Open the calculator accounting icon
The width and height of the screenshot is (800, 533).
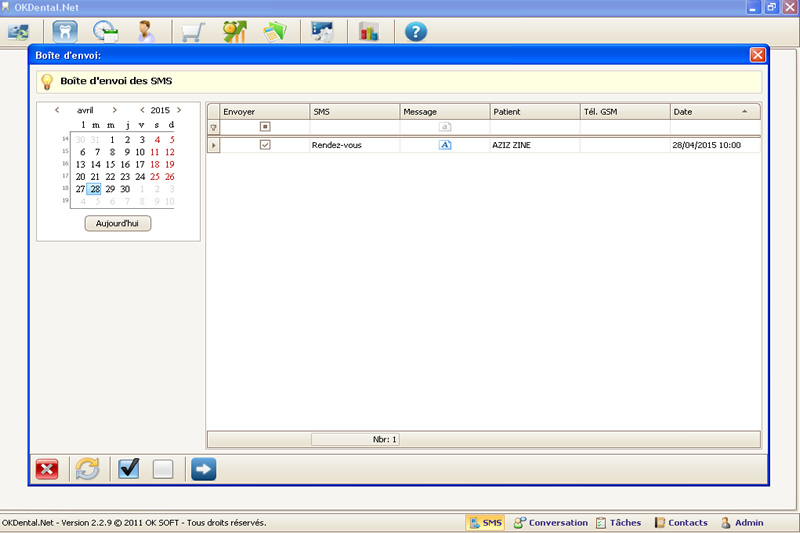(x=274, y=32)
